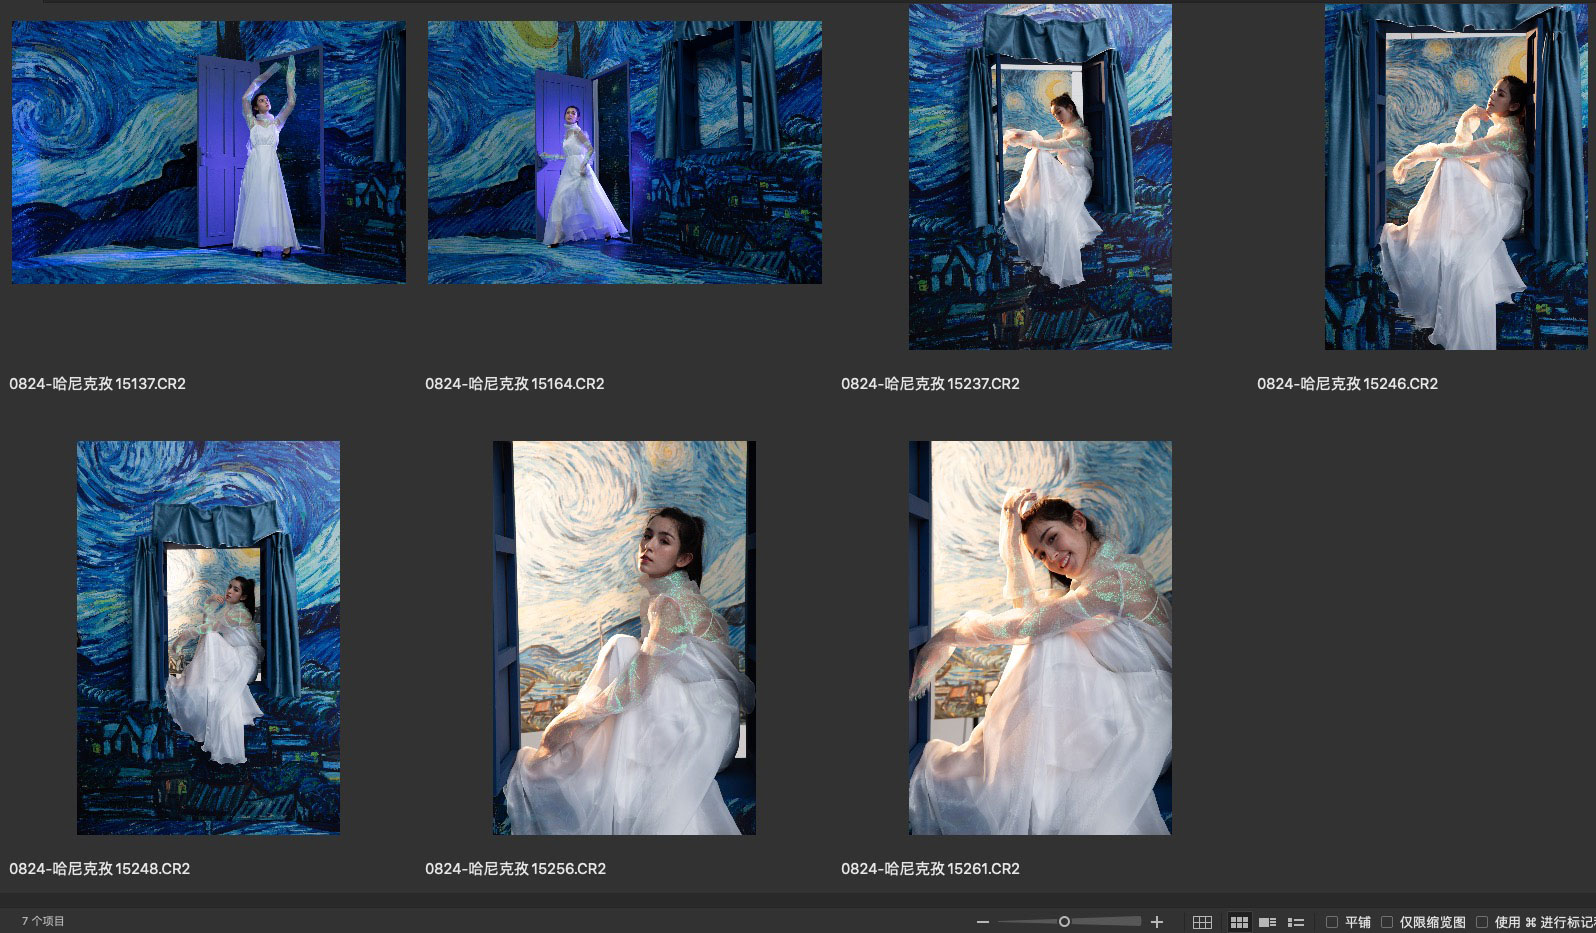The image size is (1596, 933).
Task: Select thumbnail of photo 15137
Action: tap(208, 152)
